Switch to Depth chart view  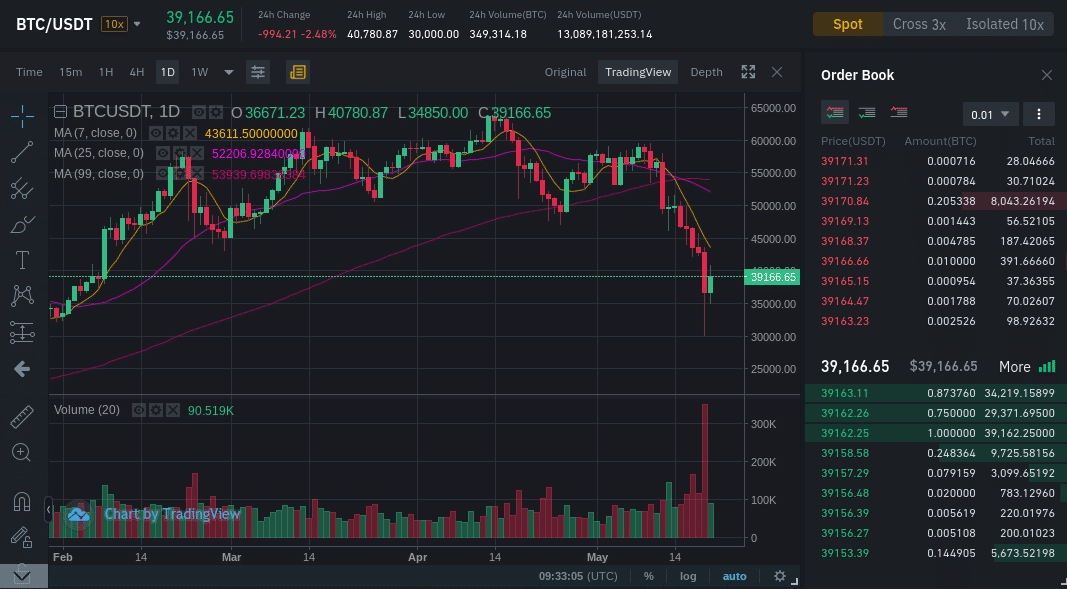pos(706,72)
